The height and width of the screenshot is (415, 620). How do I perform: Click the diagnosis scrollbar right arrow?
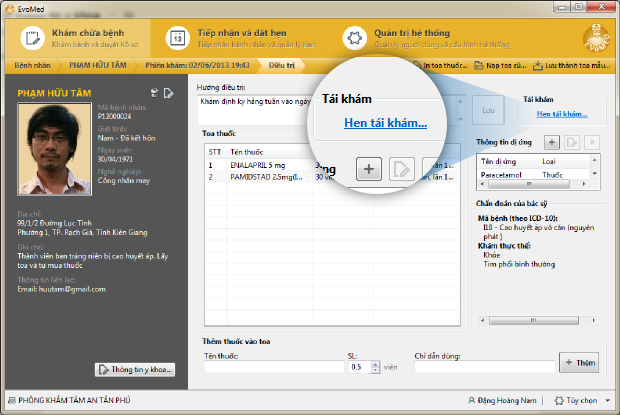594,320
